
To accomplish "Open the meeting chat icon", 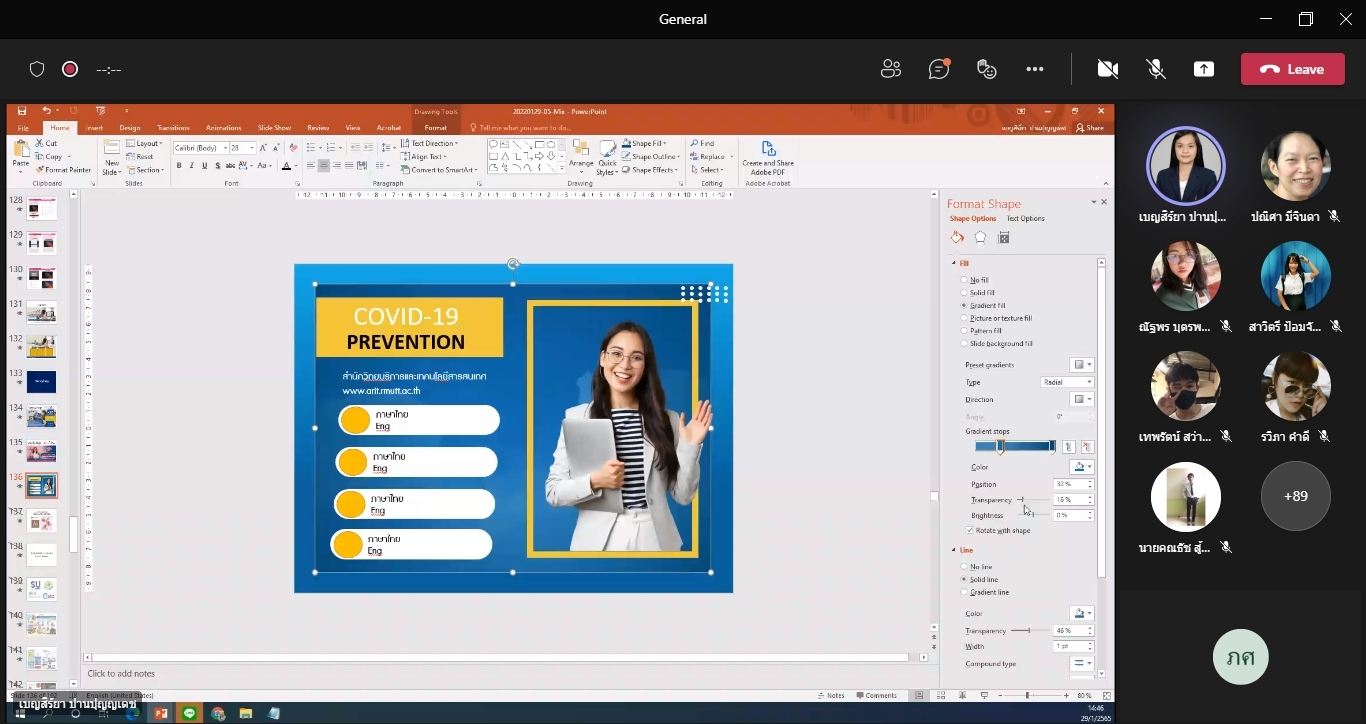I will tap(938, 69).
